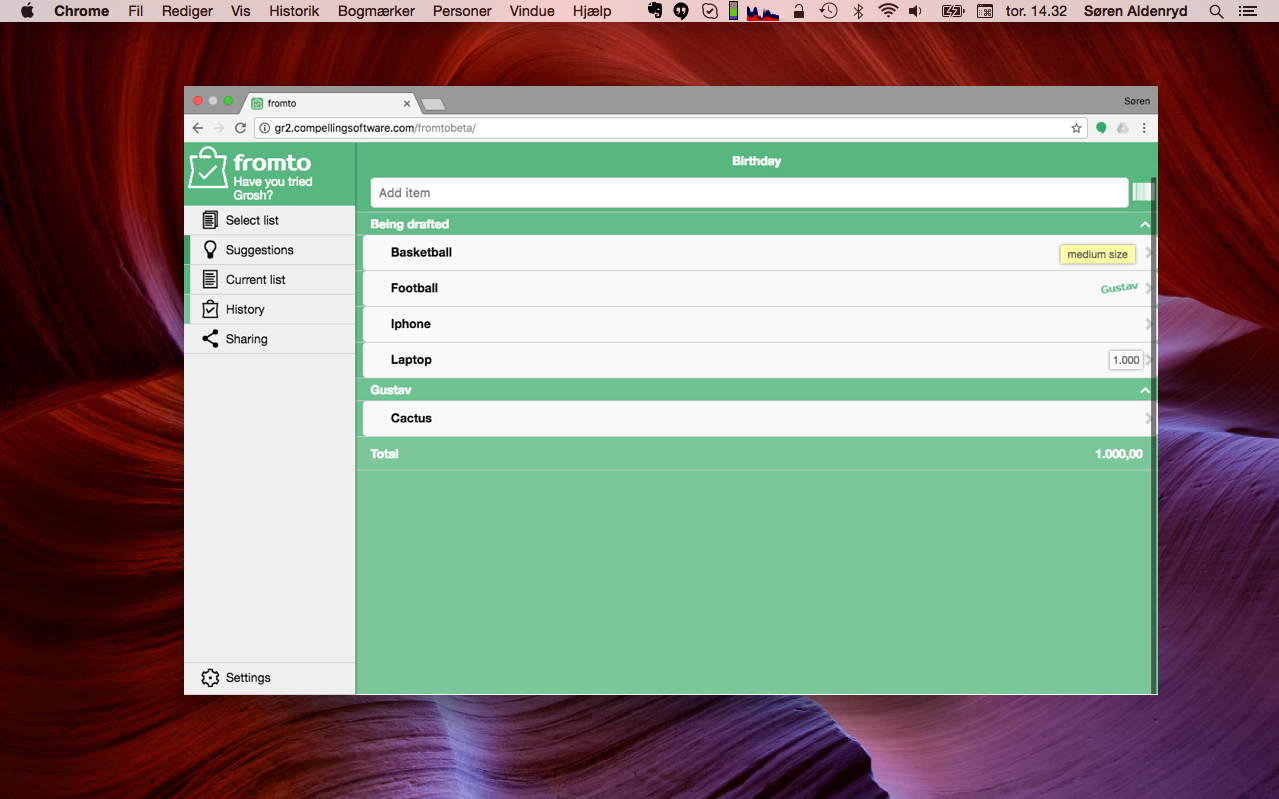Click the Total amount 1.000,00
1279x799 pixels.
(1118, 454)
